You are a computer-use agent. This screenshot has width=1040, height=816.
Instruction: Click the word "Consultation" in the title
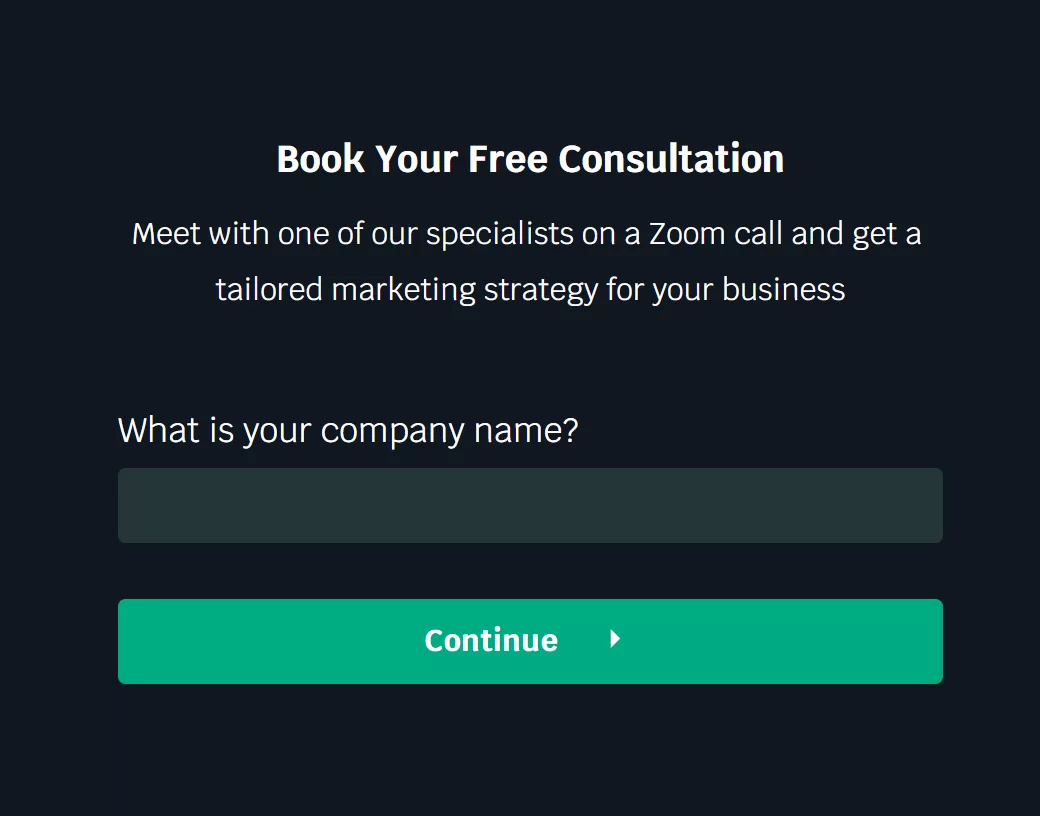coord(671,160)
